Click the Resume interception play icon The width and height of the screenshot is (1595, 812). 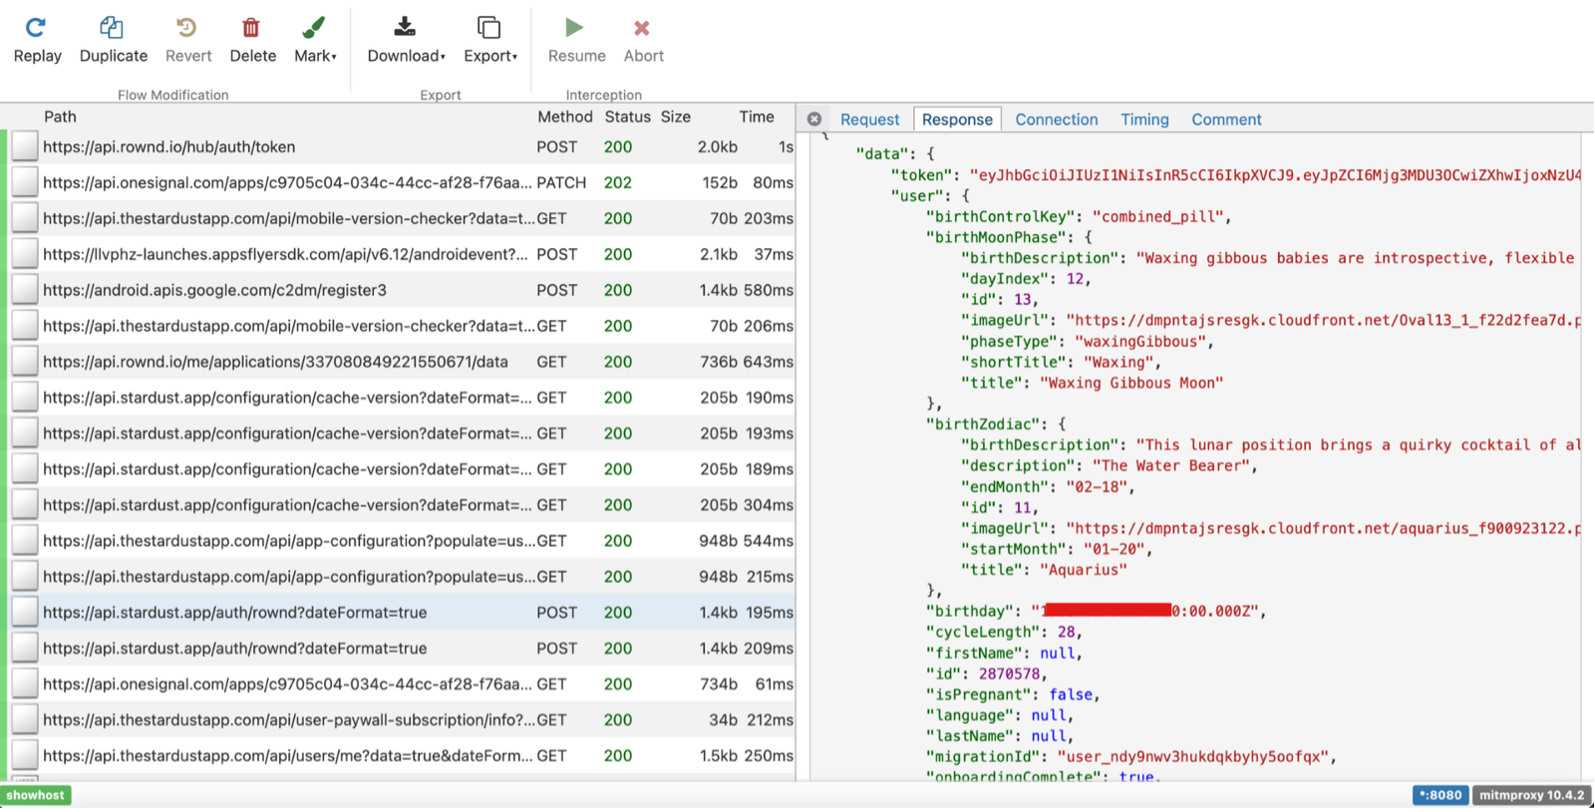[575, 28]
